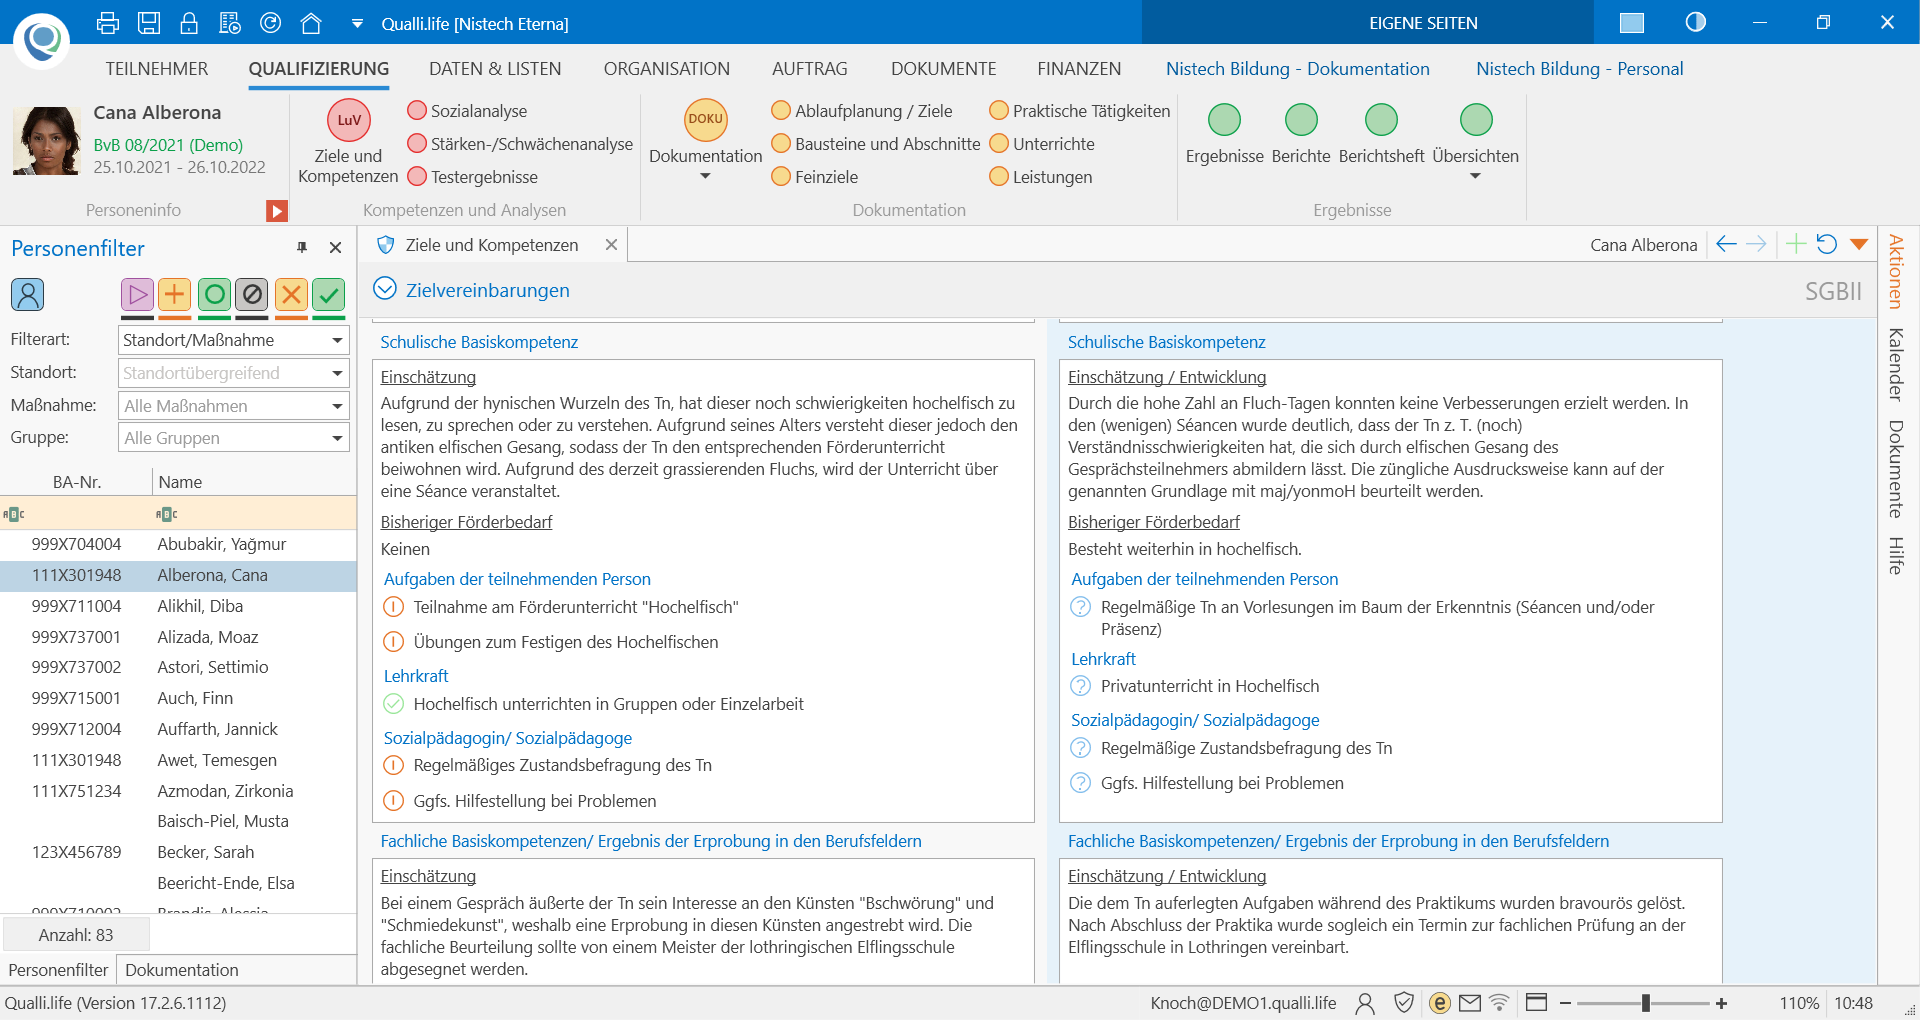Click the green checkmark filter button

(x=329, y=294)
